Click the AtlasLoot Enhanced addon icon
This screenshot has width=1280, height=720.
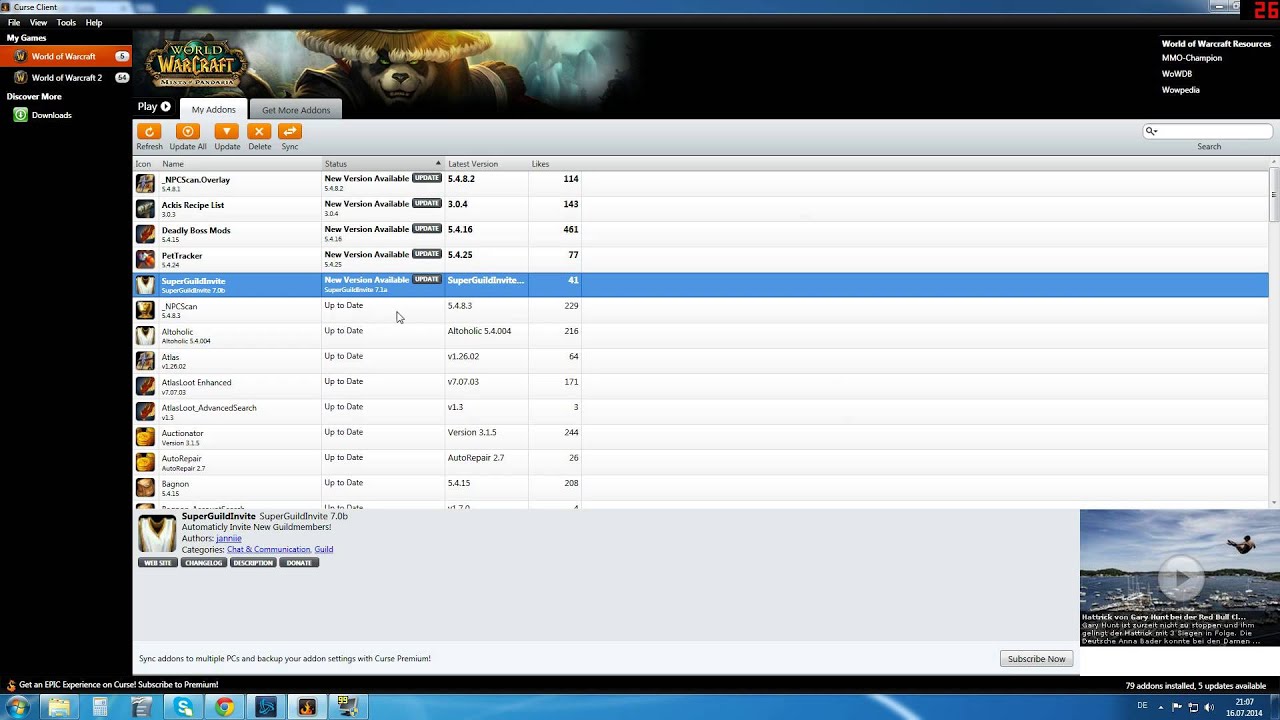point(145,386)
